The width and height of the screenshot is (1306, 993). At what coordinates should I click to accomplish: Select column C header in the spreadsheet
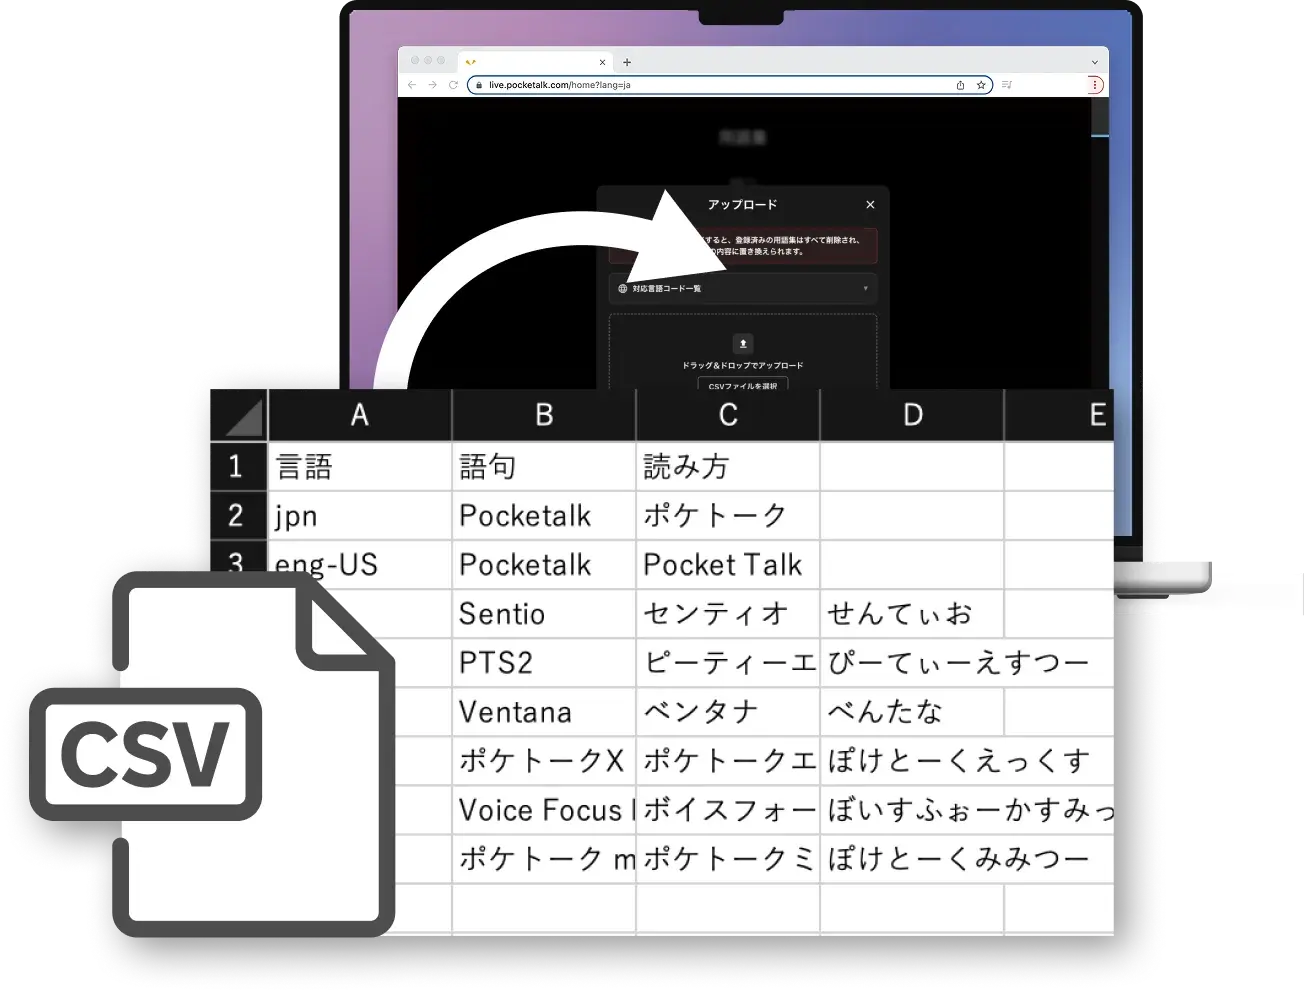(728, 415)
